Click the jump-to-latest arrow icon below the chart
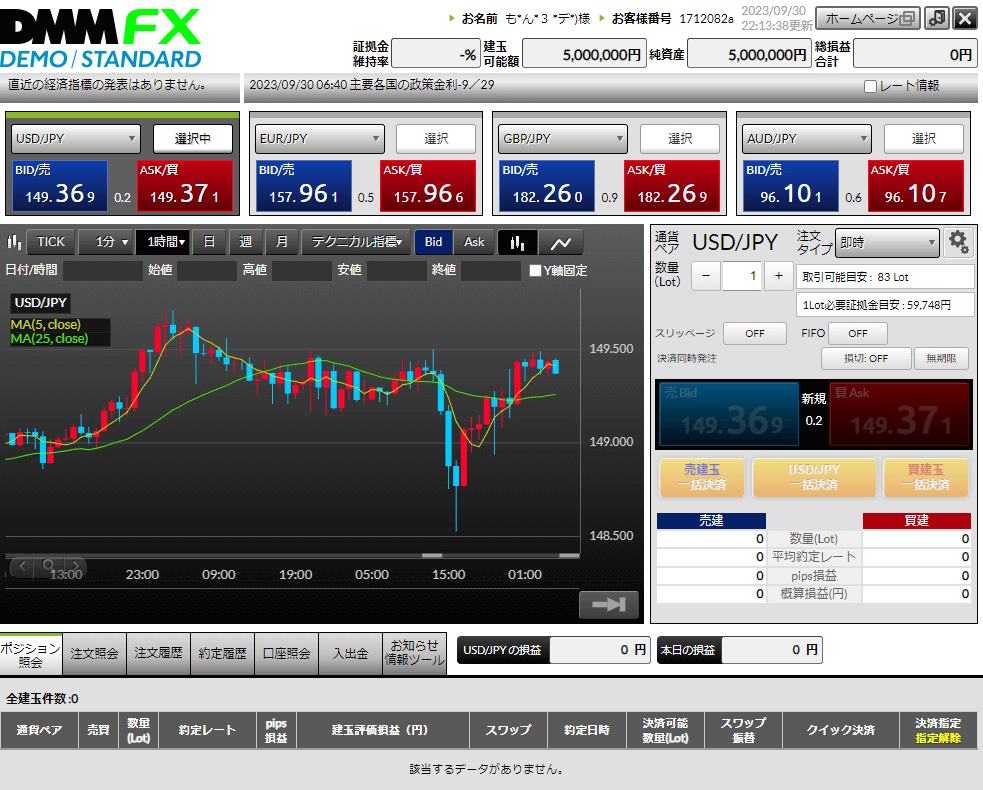Viewport: 983px width, 790px height. (608, 604)
